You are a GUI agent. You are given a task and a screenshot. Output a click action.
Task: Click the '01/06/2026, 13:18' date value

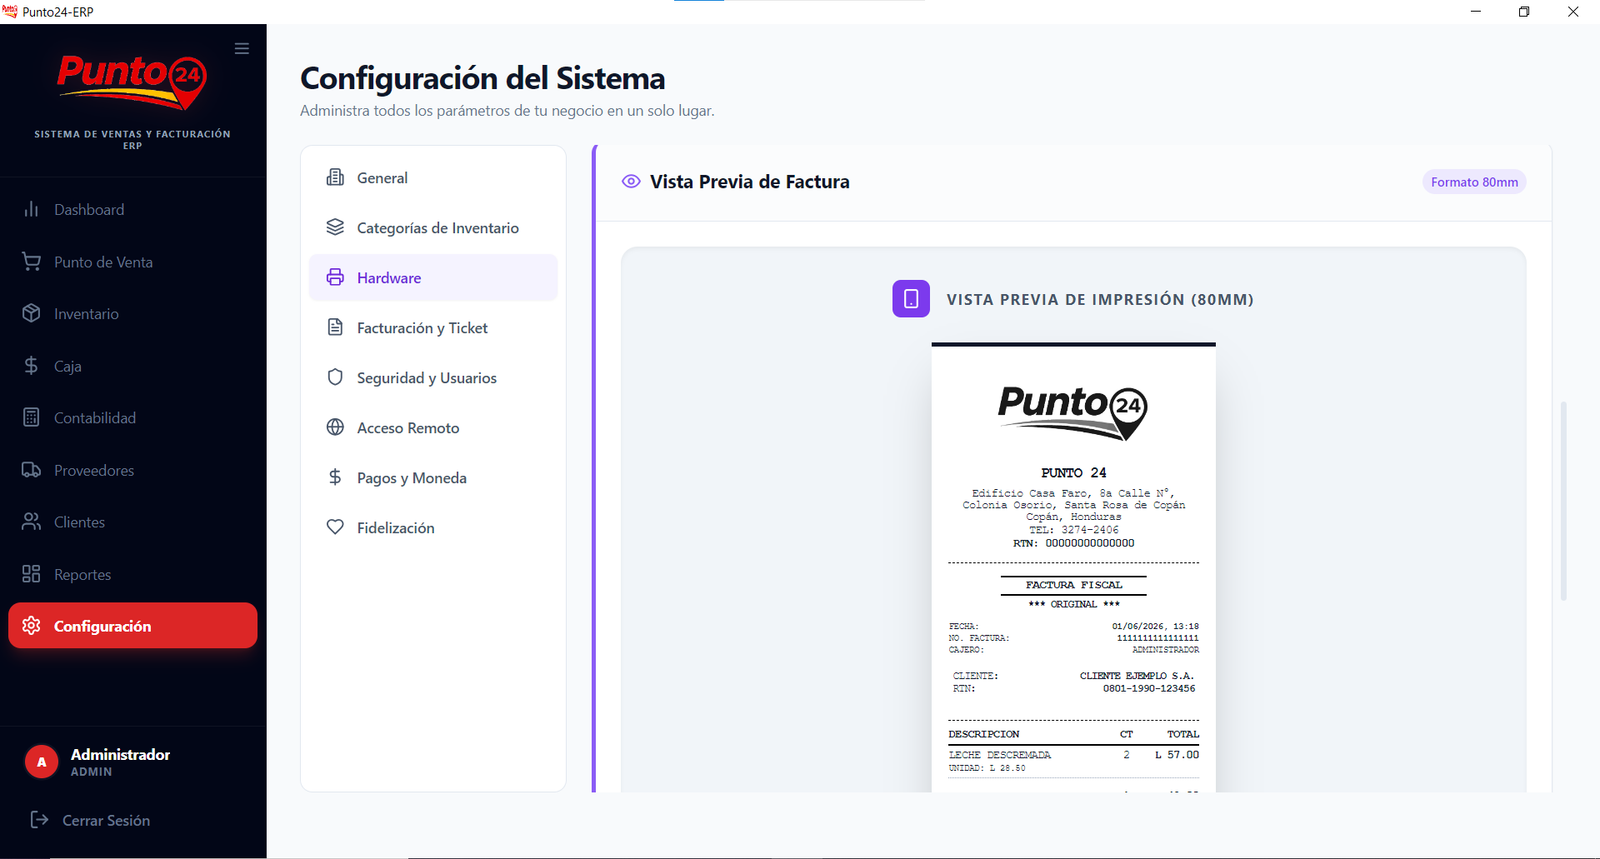click(x=1155, y=626)
